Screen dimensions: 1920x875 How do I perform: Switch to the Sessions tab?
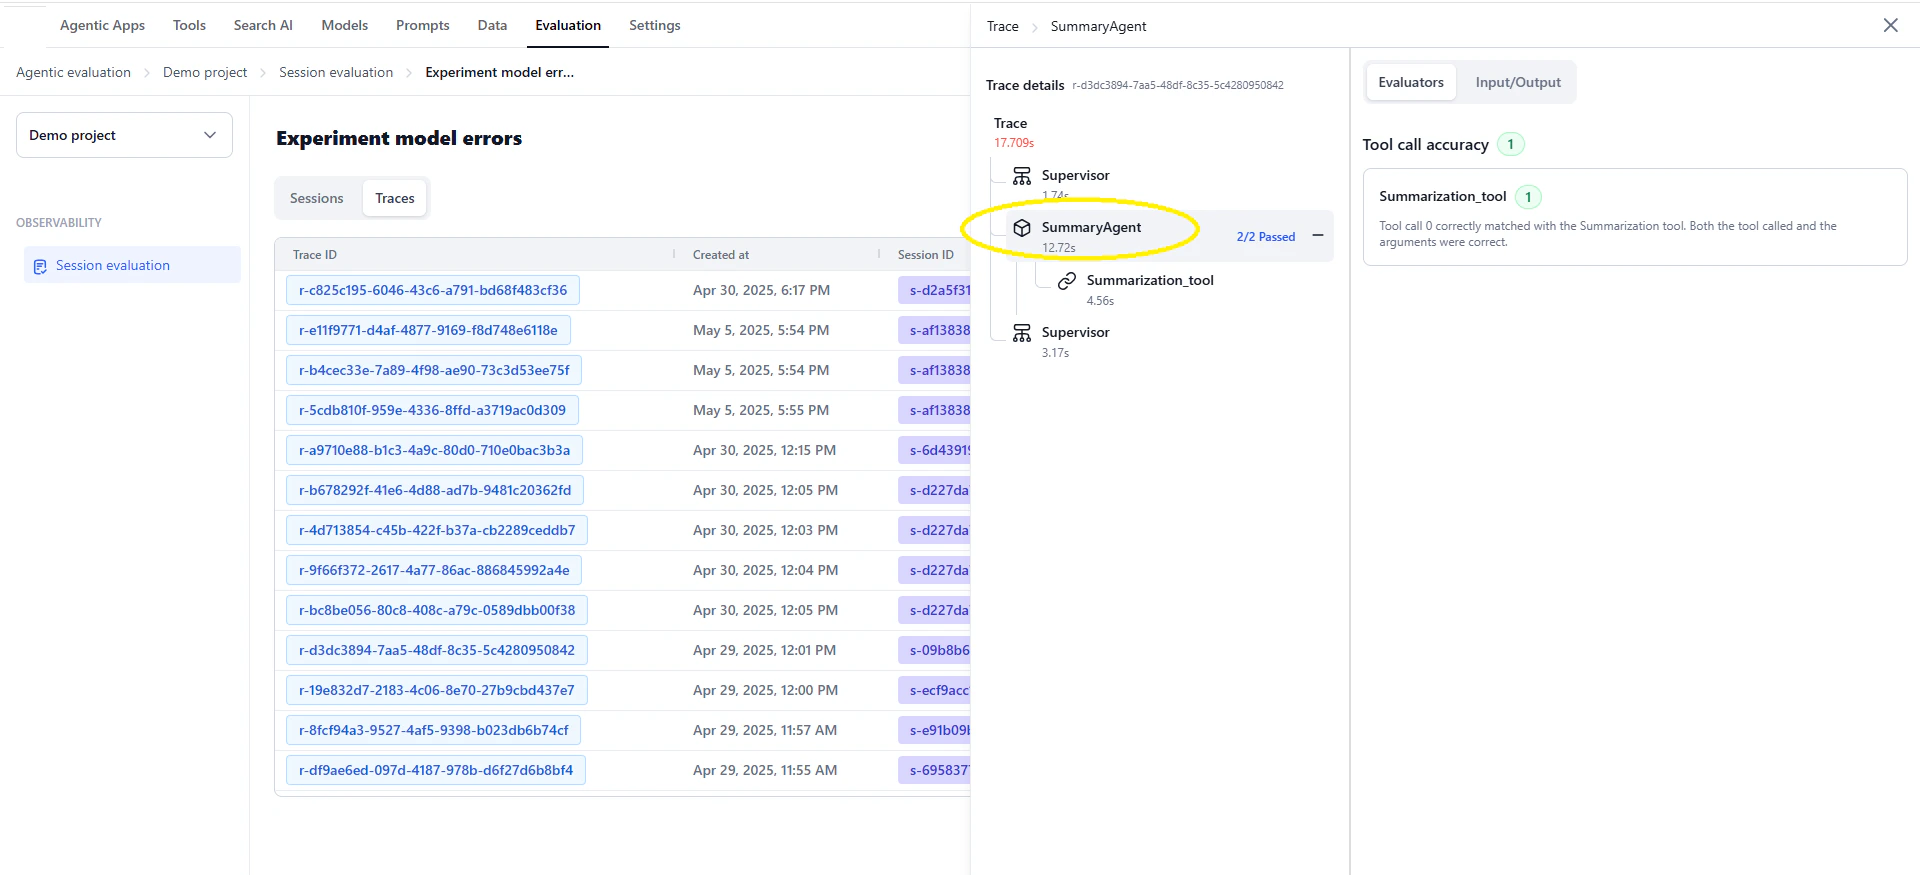point(316,198)
